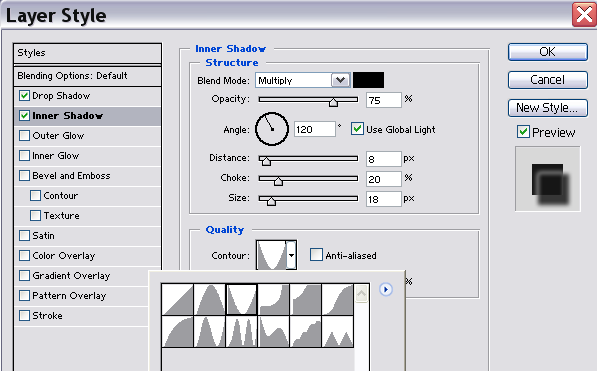Click the Cancel button

coord(548,80)
